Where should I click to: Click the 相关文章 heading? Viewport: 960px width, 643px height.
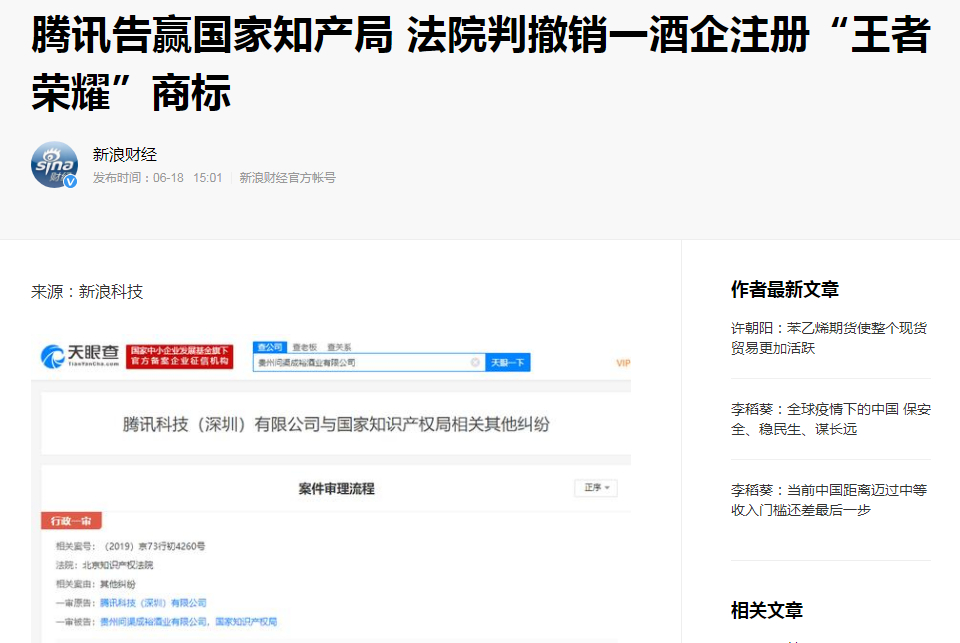pos(767,610)
